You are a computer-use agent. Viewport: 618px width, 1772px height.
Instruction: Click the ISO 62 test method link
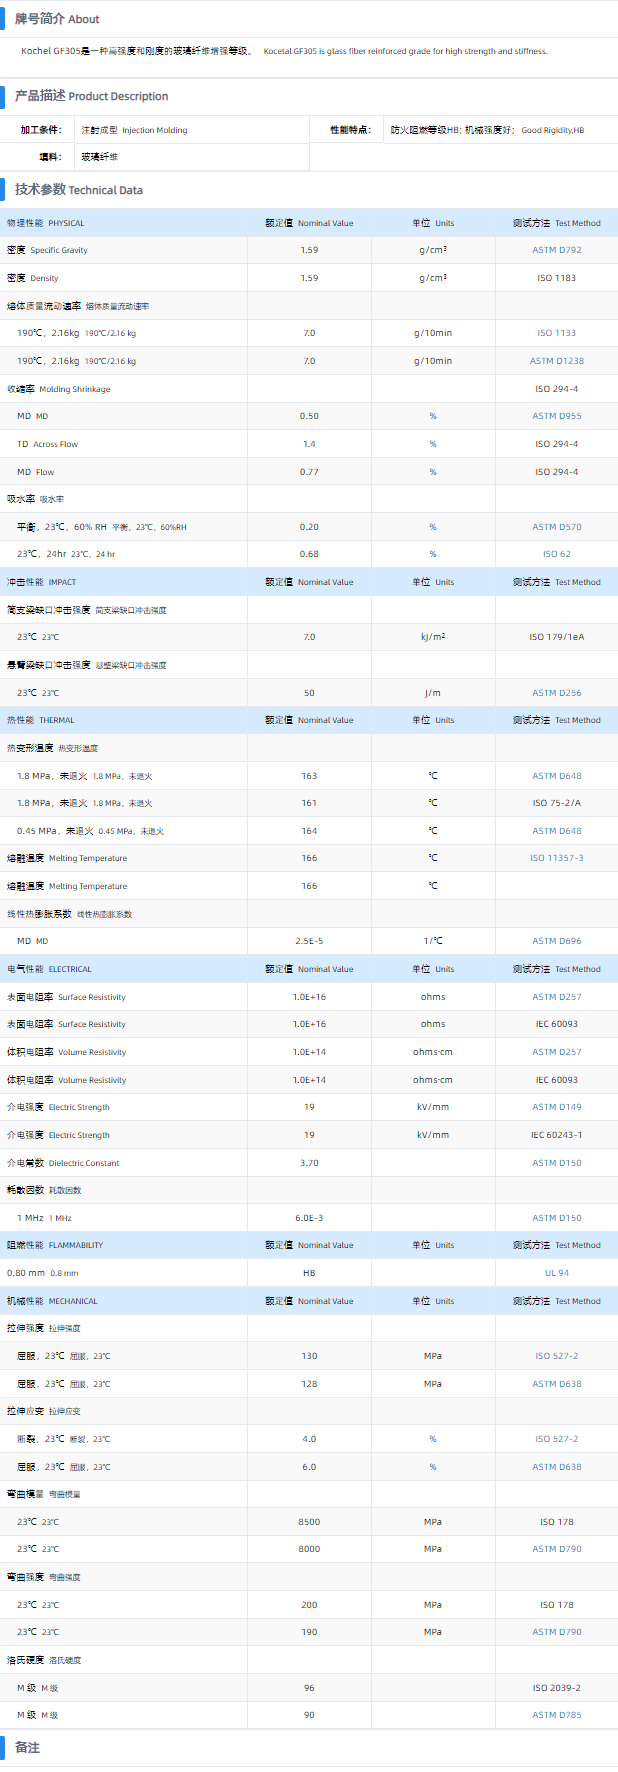pos(556,554)
